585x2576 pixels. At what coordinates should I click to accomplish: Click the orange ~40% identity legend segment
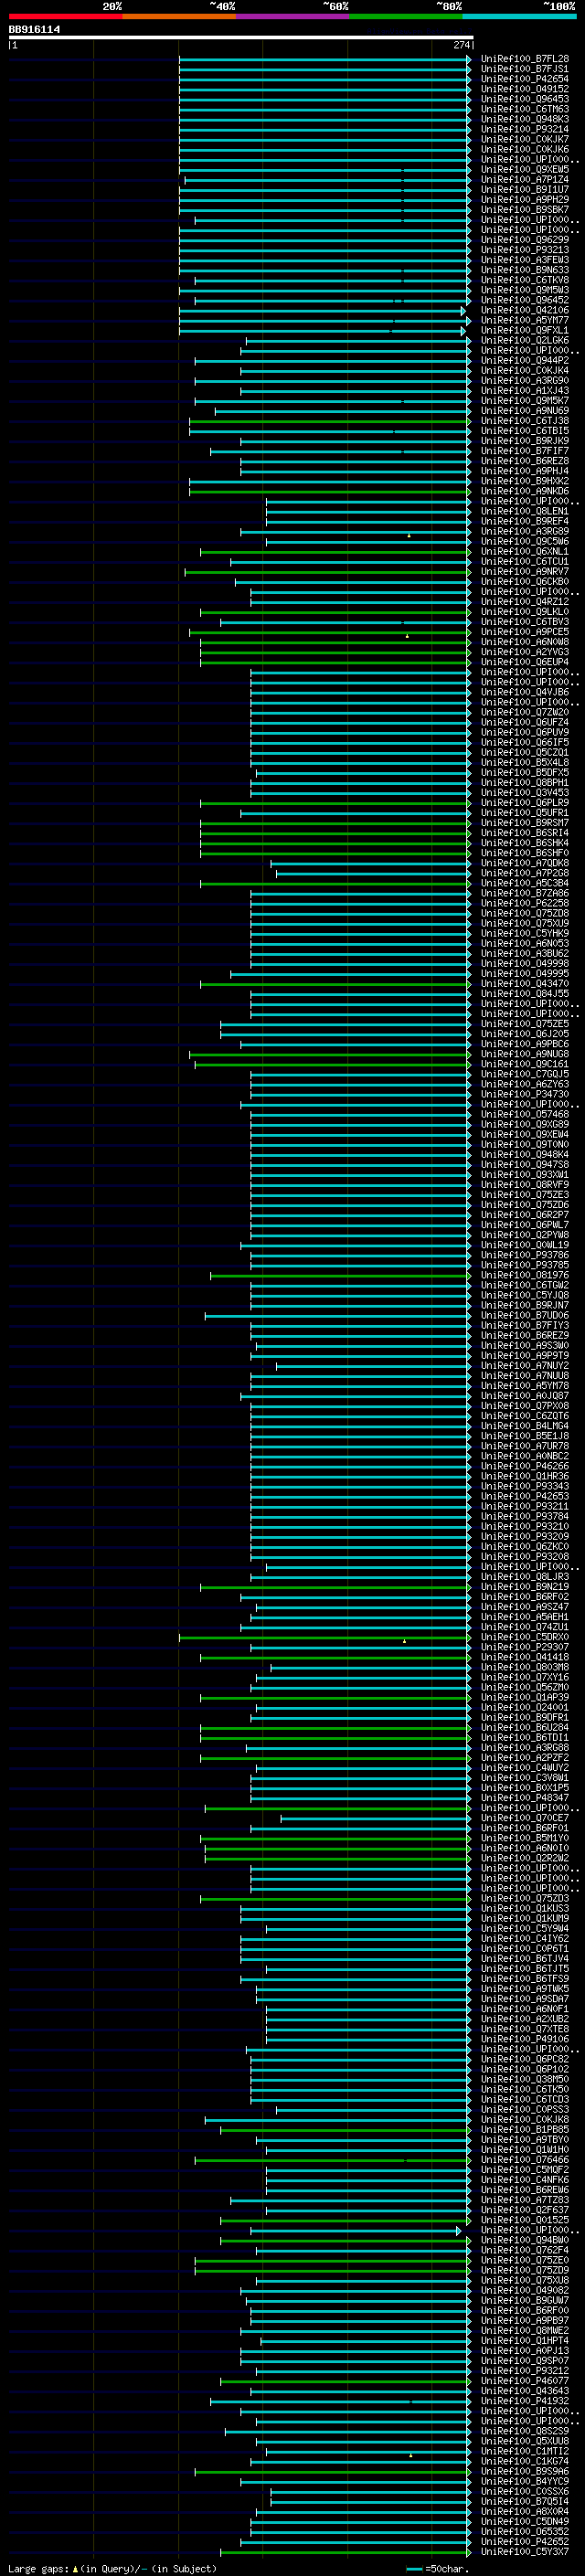[x=179, y=16]
